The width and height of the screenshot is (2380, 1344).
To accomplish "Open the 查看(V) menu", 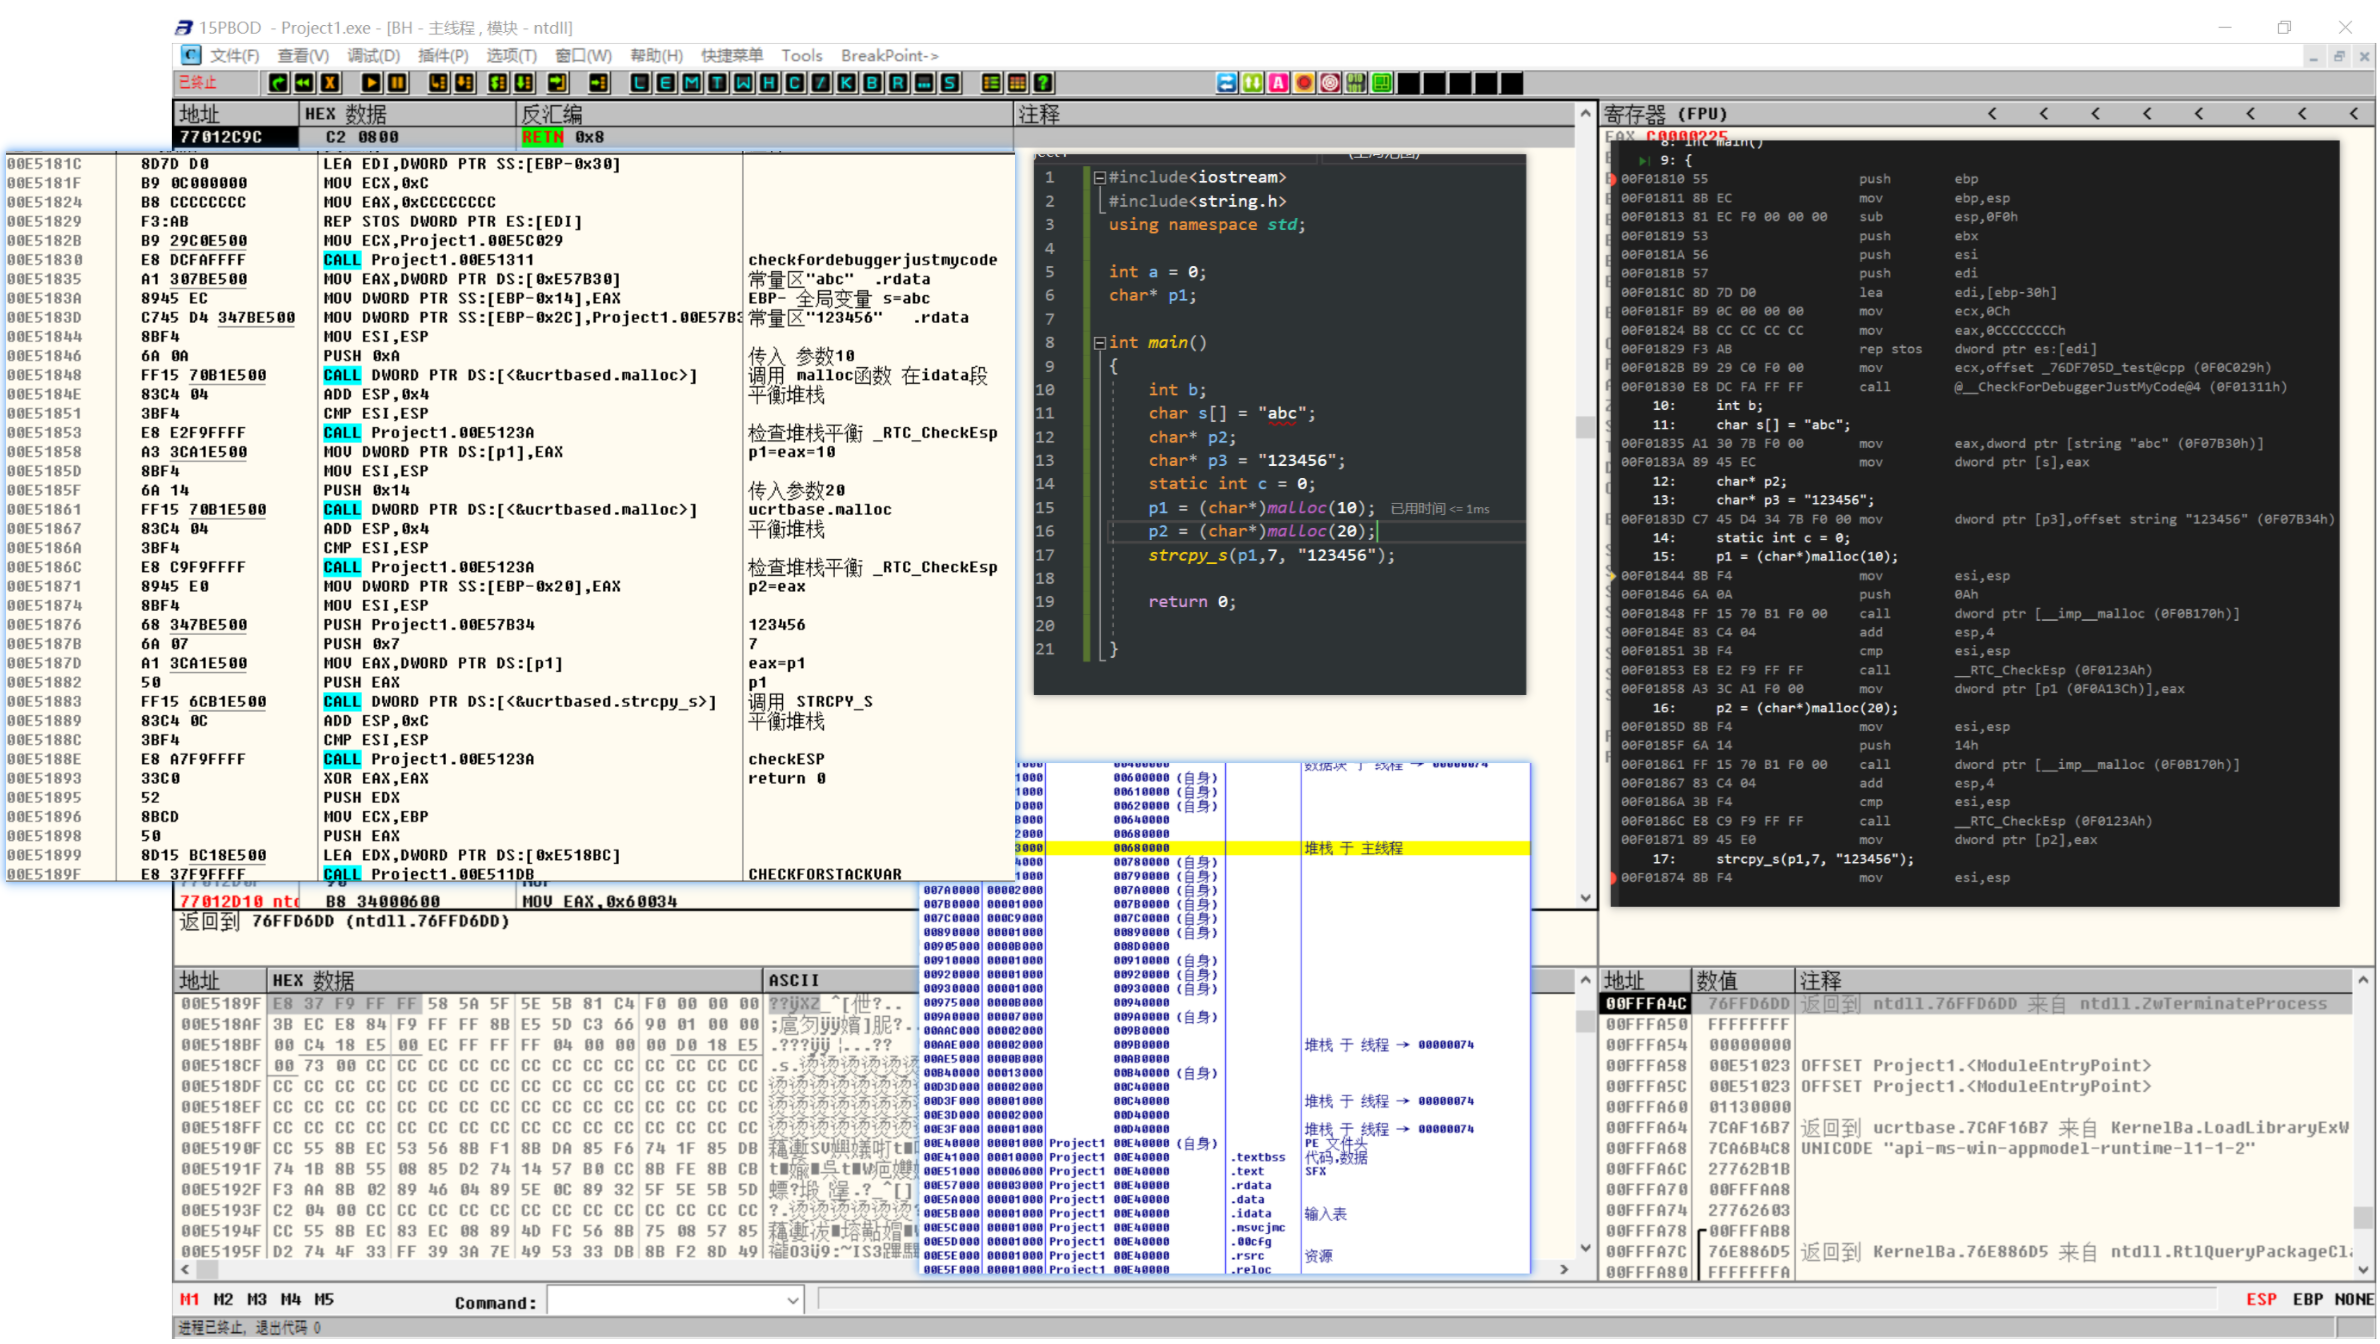I will click(x=303, y=55).
